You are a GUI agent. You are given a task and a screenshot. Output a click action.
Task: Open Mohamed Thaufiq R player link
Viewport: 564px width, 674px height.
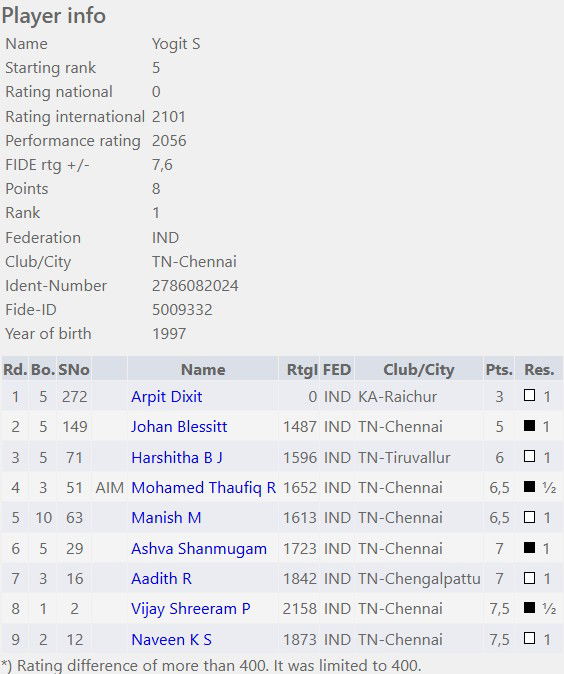coord(203,487)
